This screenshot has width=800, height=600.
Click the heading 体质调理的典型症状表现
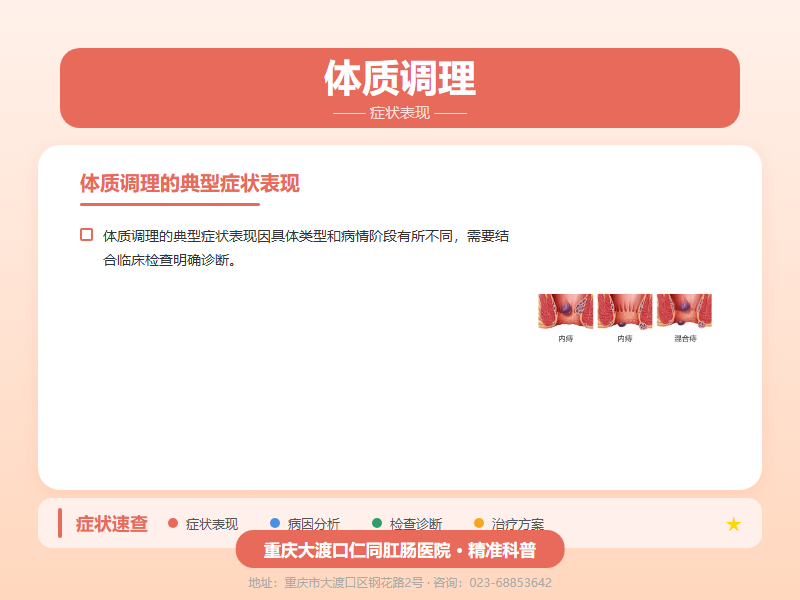point(190,184)
